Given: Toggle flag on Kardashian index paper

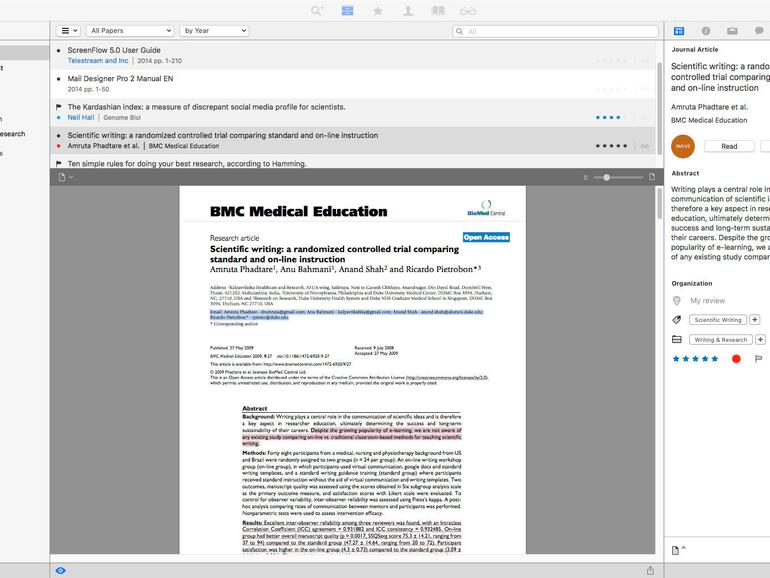Looking at the screenshot, I should click(x=59, y=107).
